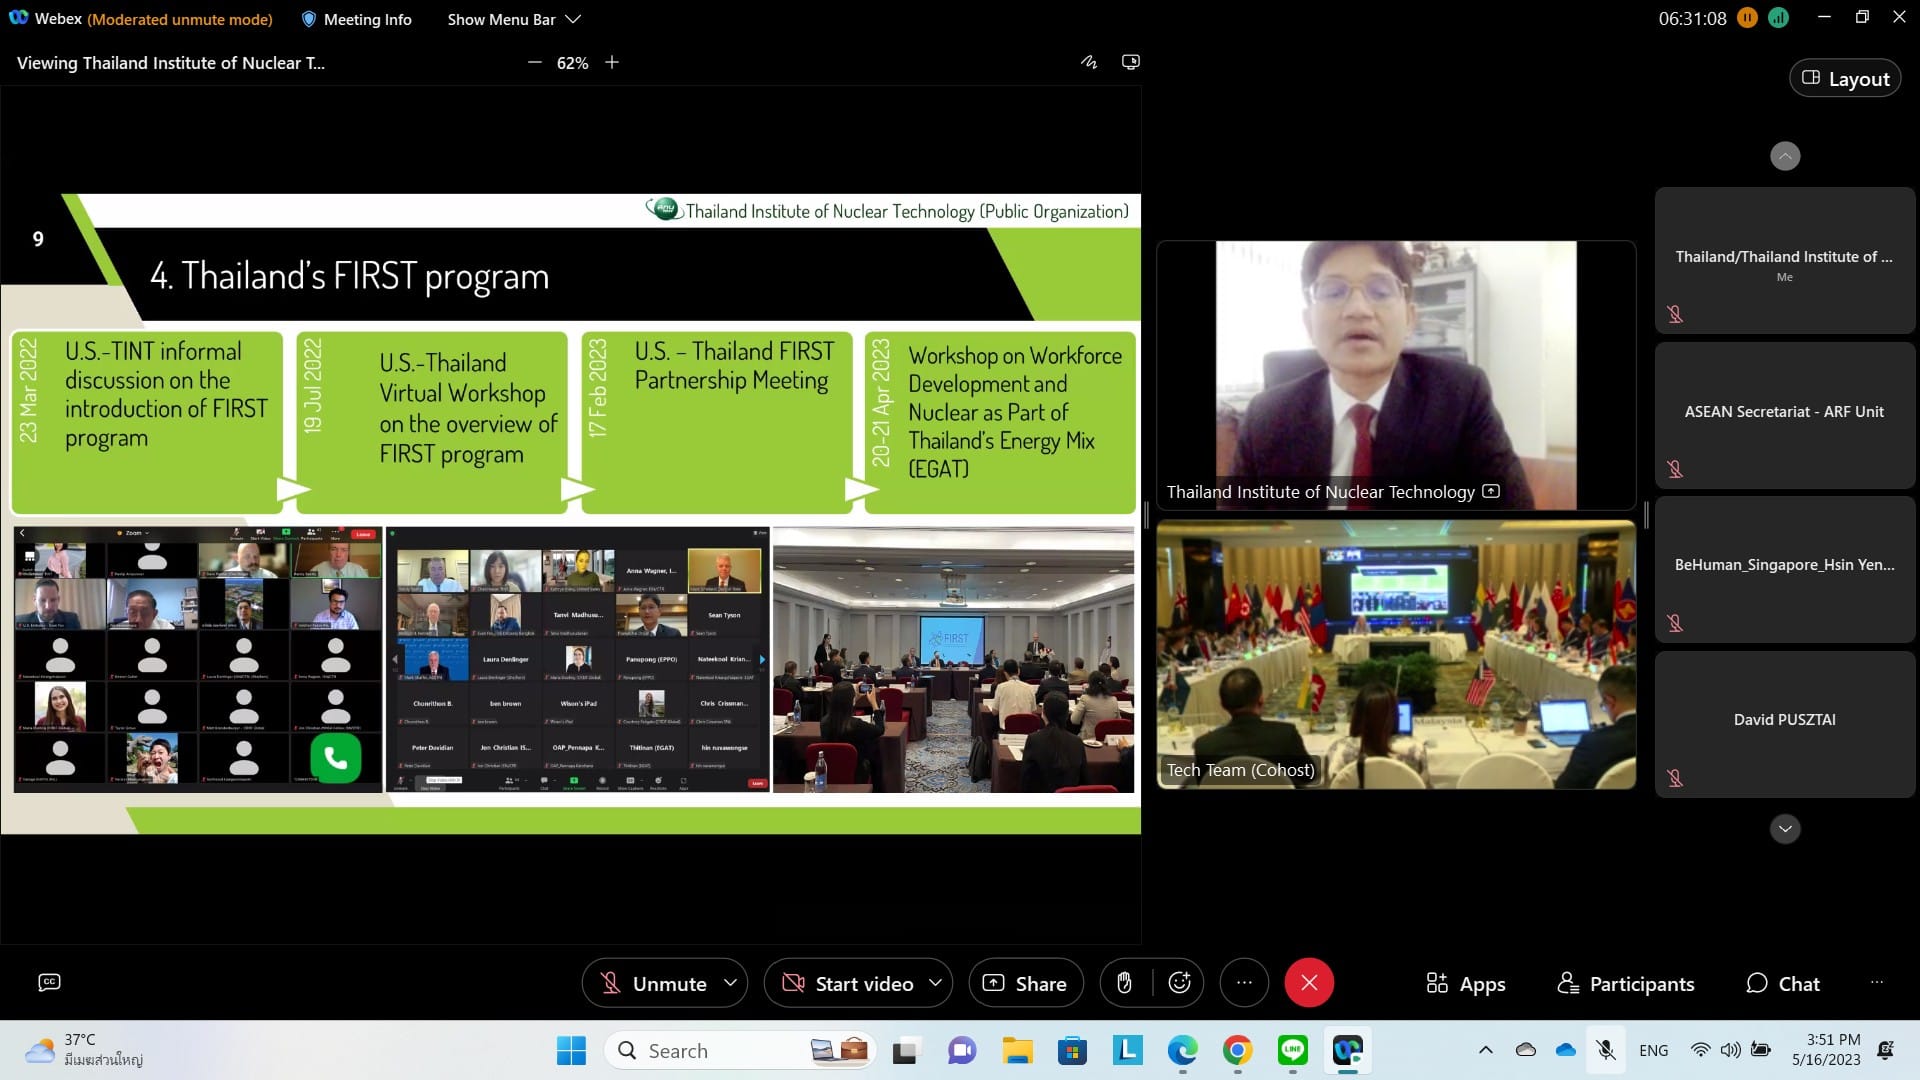Image resolution: width=1920 pixels, height=1080 pixels.
Task: Open the Participants panel
Action: coord(1626,984)
